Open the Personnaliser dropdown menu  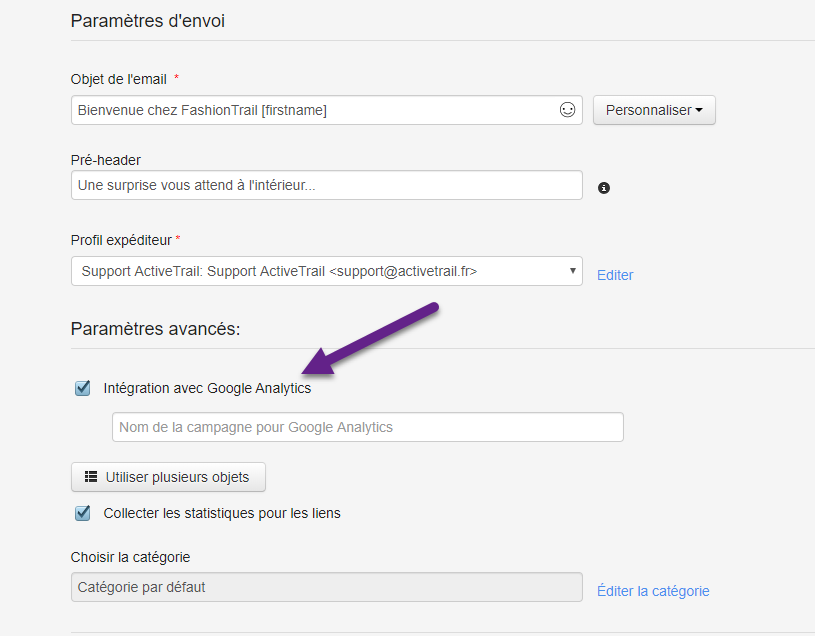654,110
